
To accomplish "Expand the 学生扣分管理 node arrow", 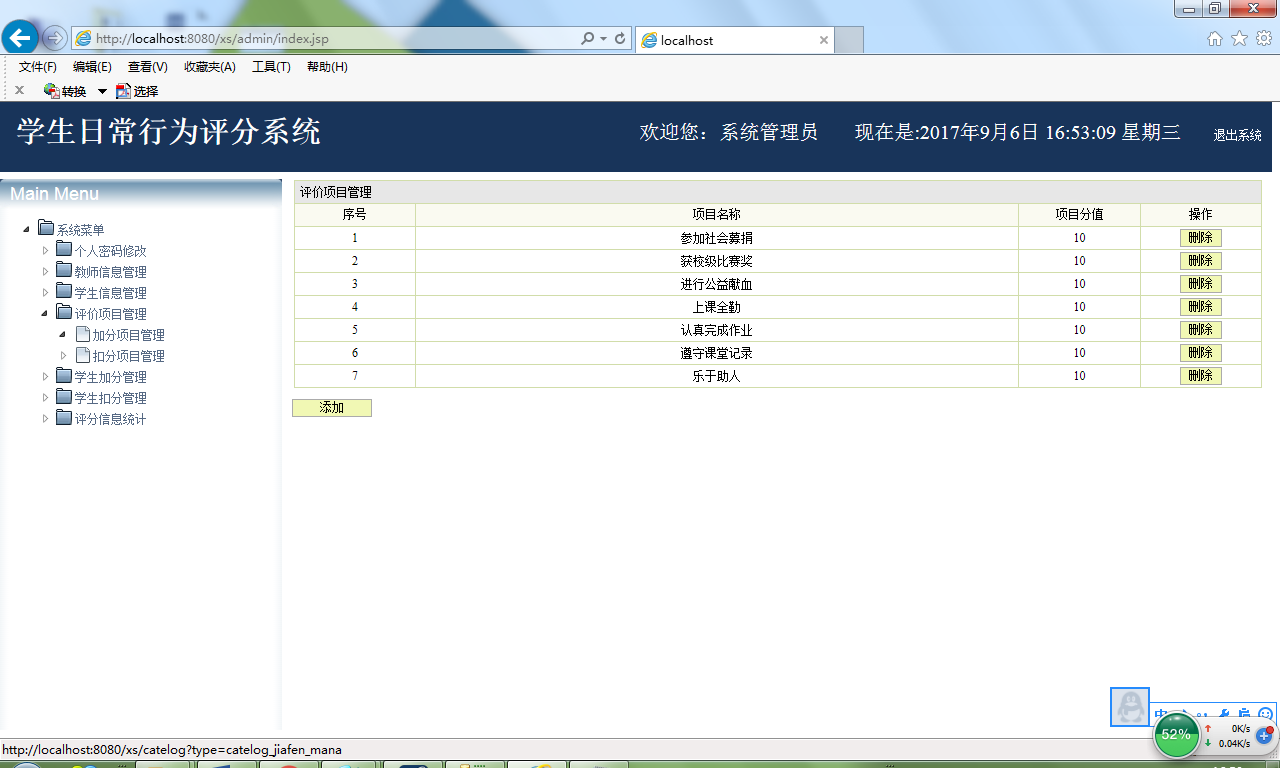I will [45, 397].
